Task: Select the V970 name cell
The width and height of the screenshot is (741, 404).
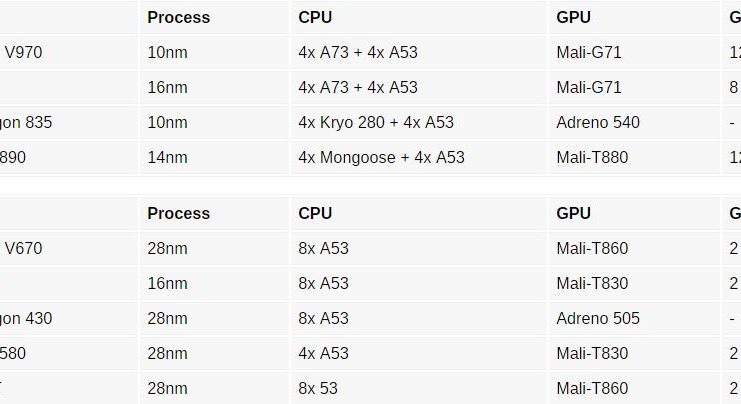Action: tap(24, 53)
